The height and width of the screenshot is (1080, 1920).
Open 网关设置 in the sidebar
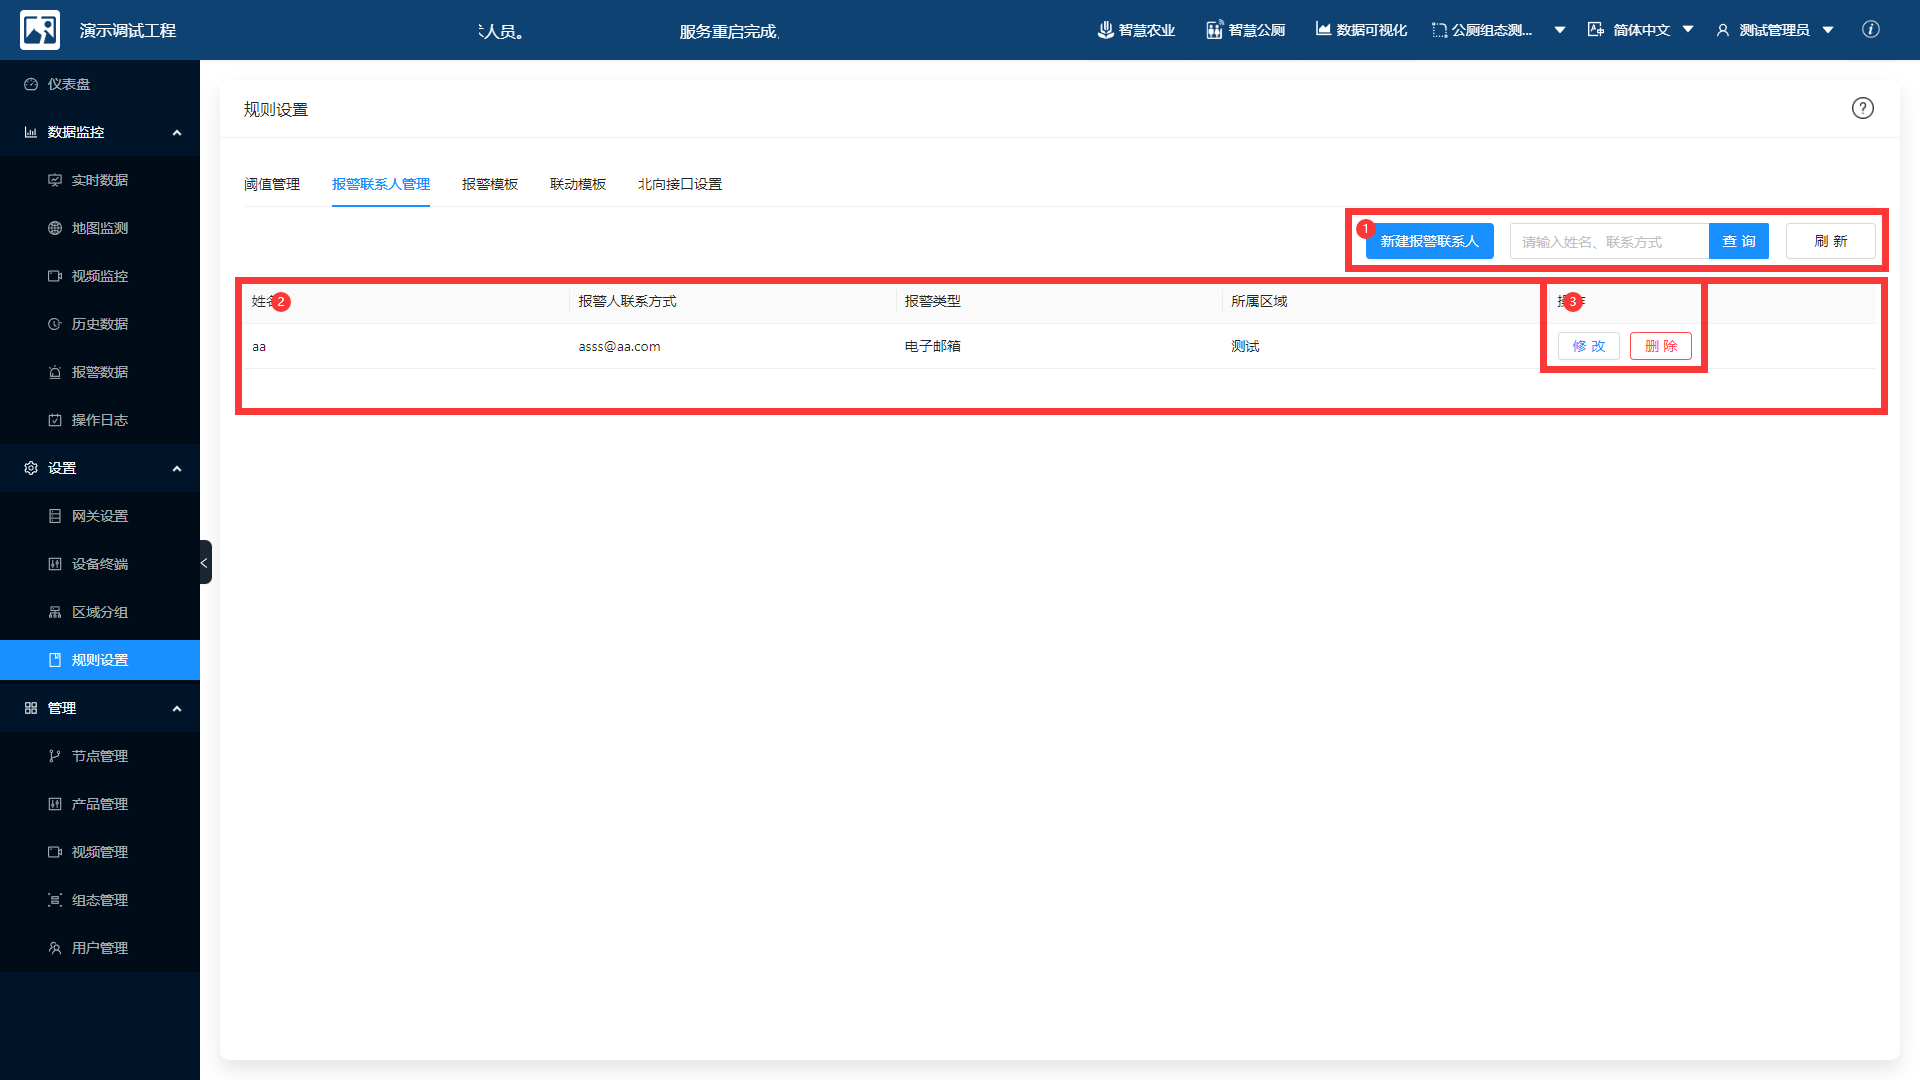pos(100,516)
